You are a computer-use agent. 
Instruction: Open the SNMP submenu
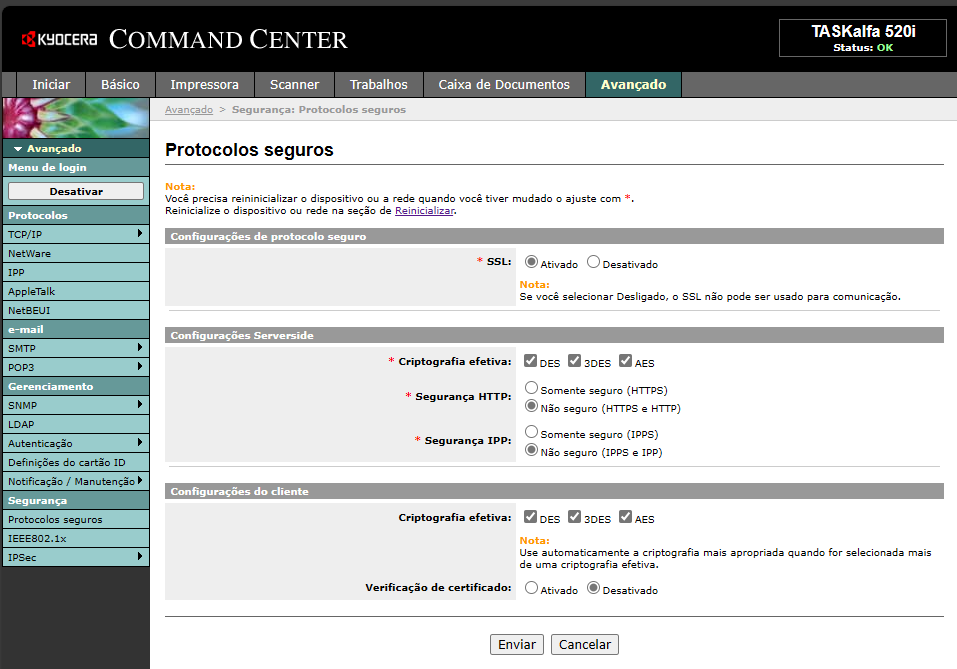click(140, 405)
